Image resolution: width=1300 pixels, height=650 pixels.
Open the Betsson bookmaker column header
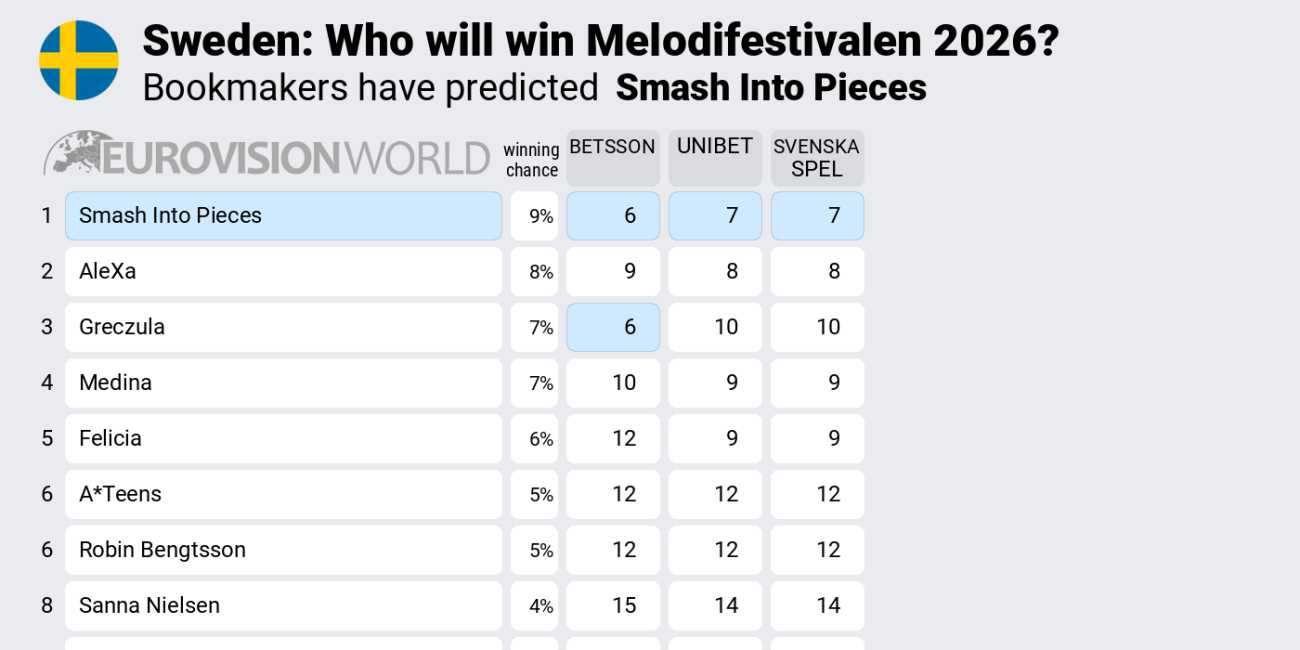(x=612, y=157)
